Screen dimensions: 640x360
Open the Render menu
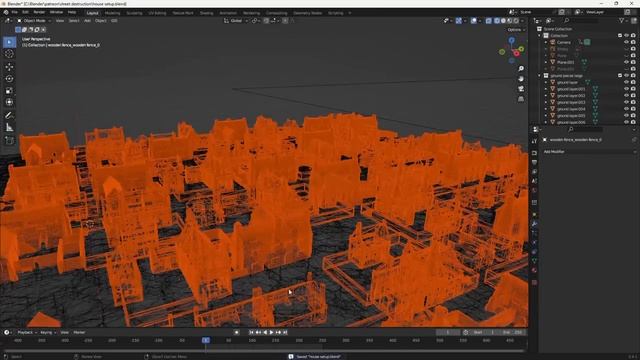(39, 13)
